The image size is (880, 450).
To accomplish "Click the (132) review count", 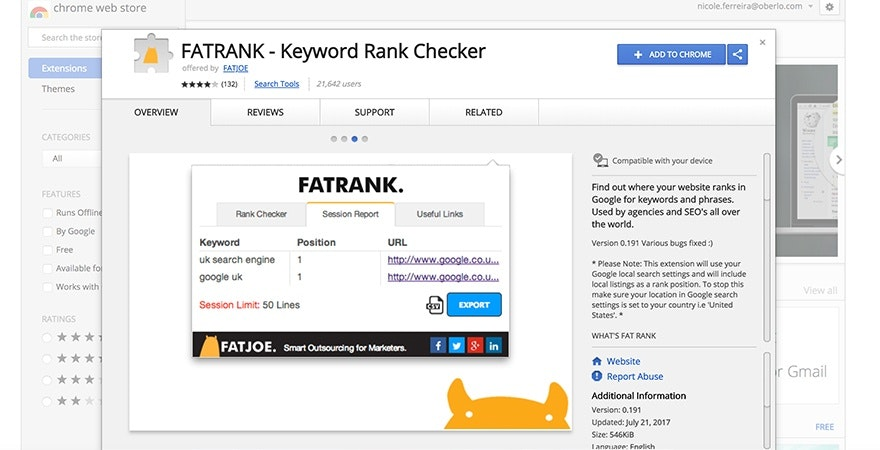I will pos(229,84).
